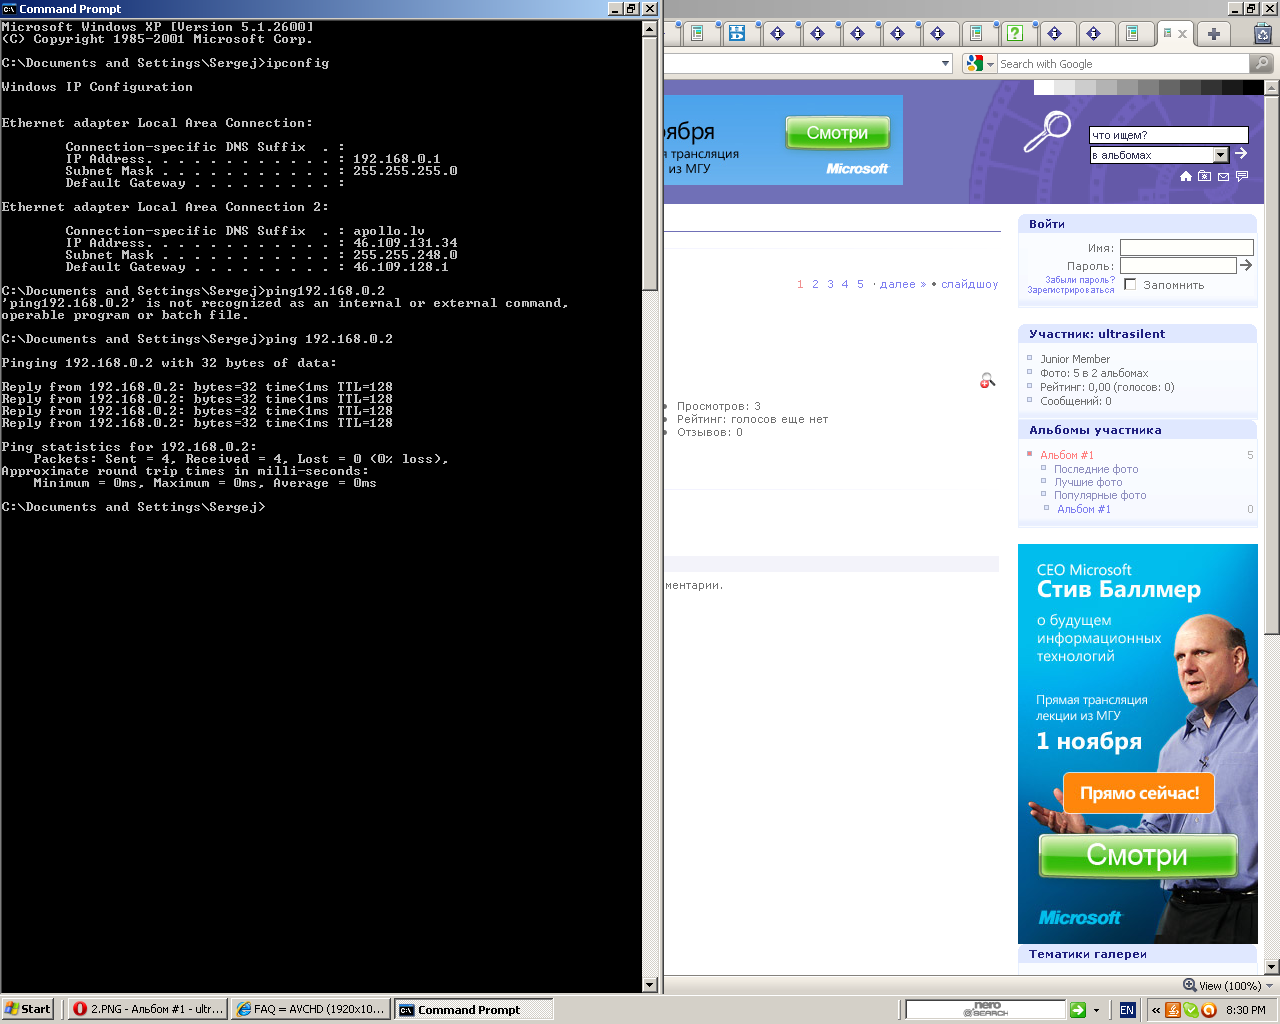Open the 'в альбомах' search scope dropdown

(1220, 155)
